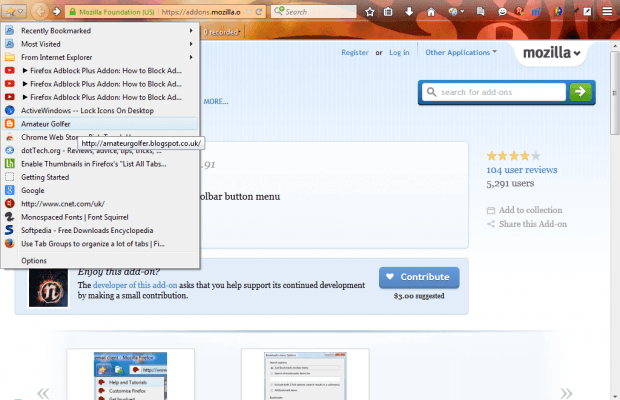Click the address bar URL

click(x=201, y=12)
